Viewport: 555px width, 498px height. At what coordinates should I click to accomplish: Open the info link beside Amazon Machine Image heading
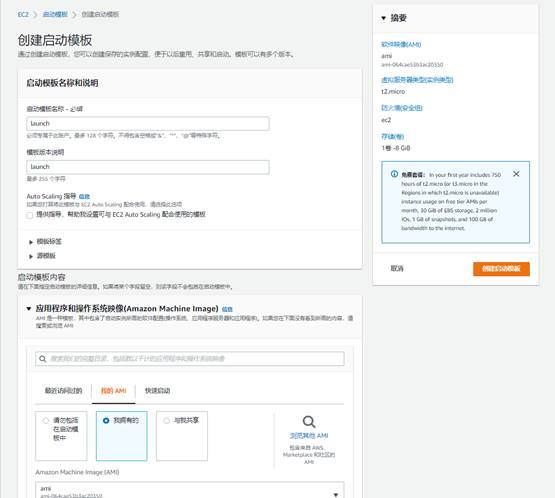coord(227,309)
